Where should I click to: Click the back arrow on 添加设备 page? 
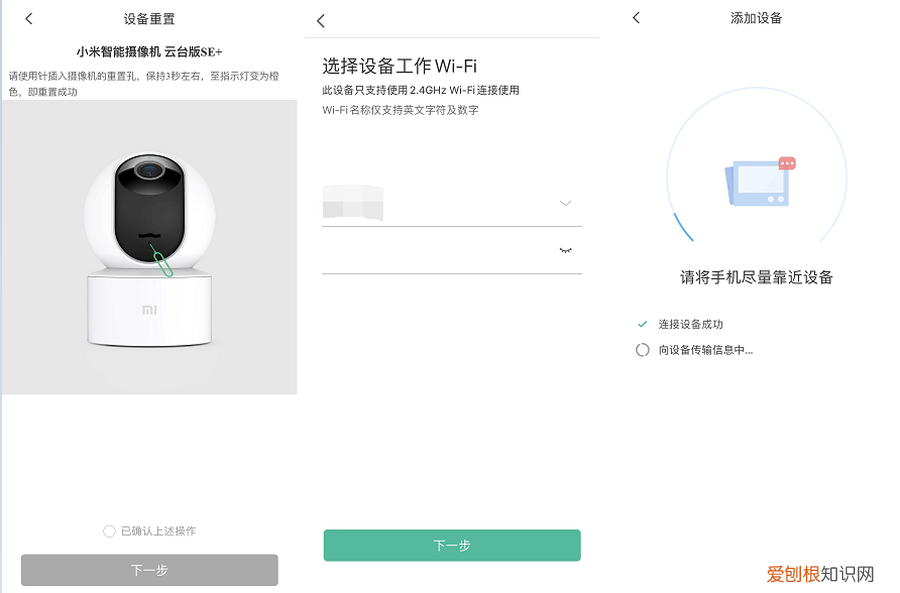[634, 18]
